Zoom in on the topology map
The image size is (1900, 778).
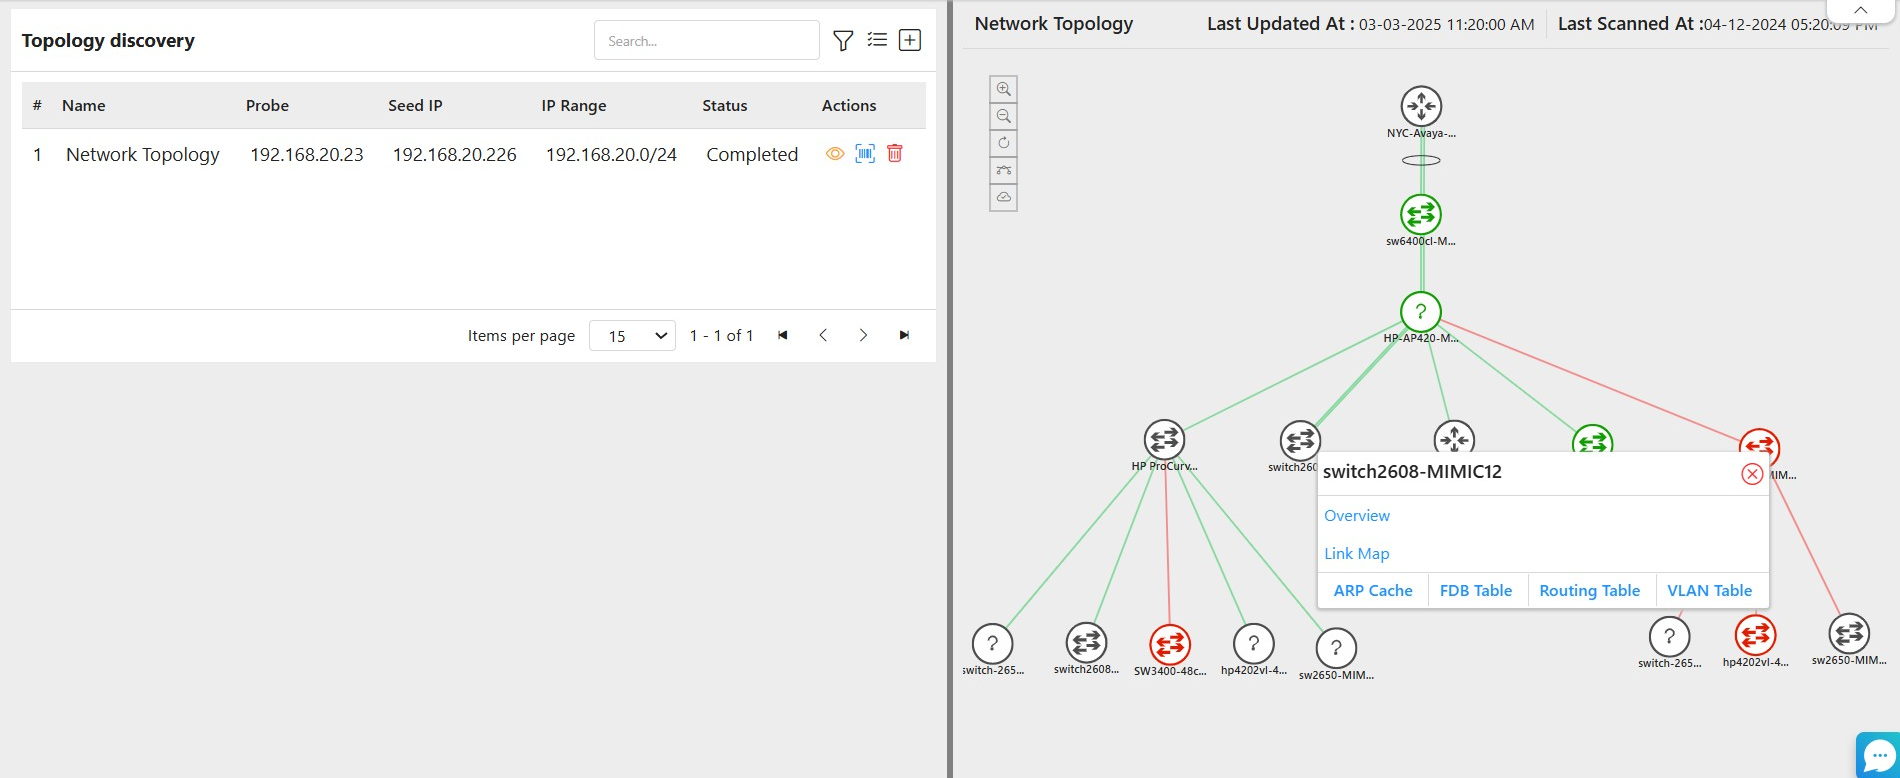pyautogui.click(x=1003, y=89)
